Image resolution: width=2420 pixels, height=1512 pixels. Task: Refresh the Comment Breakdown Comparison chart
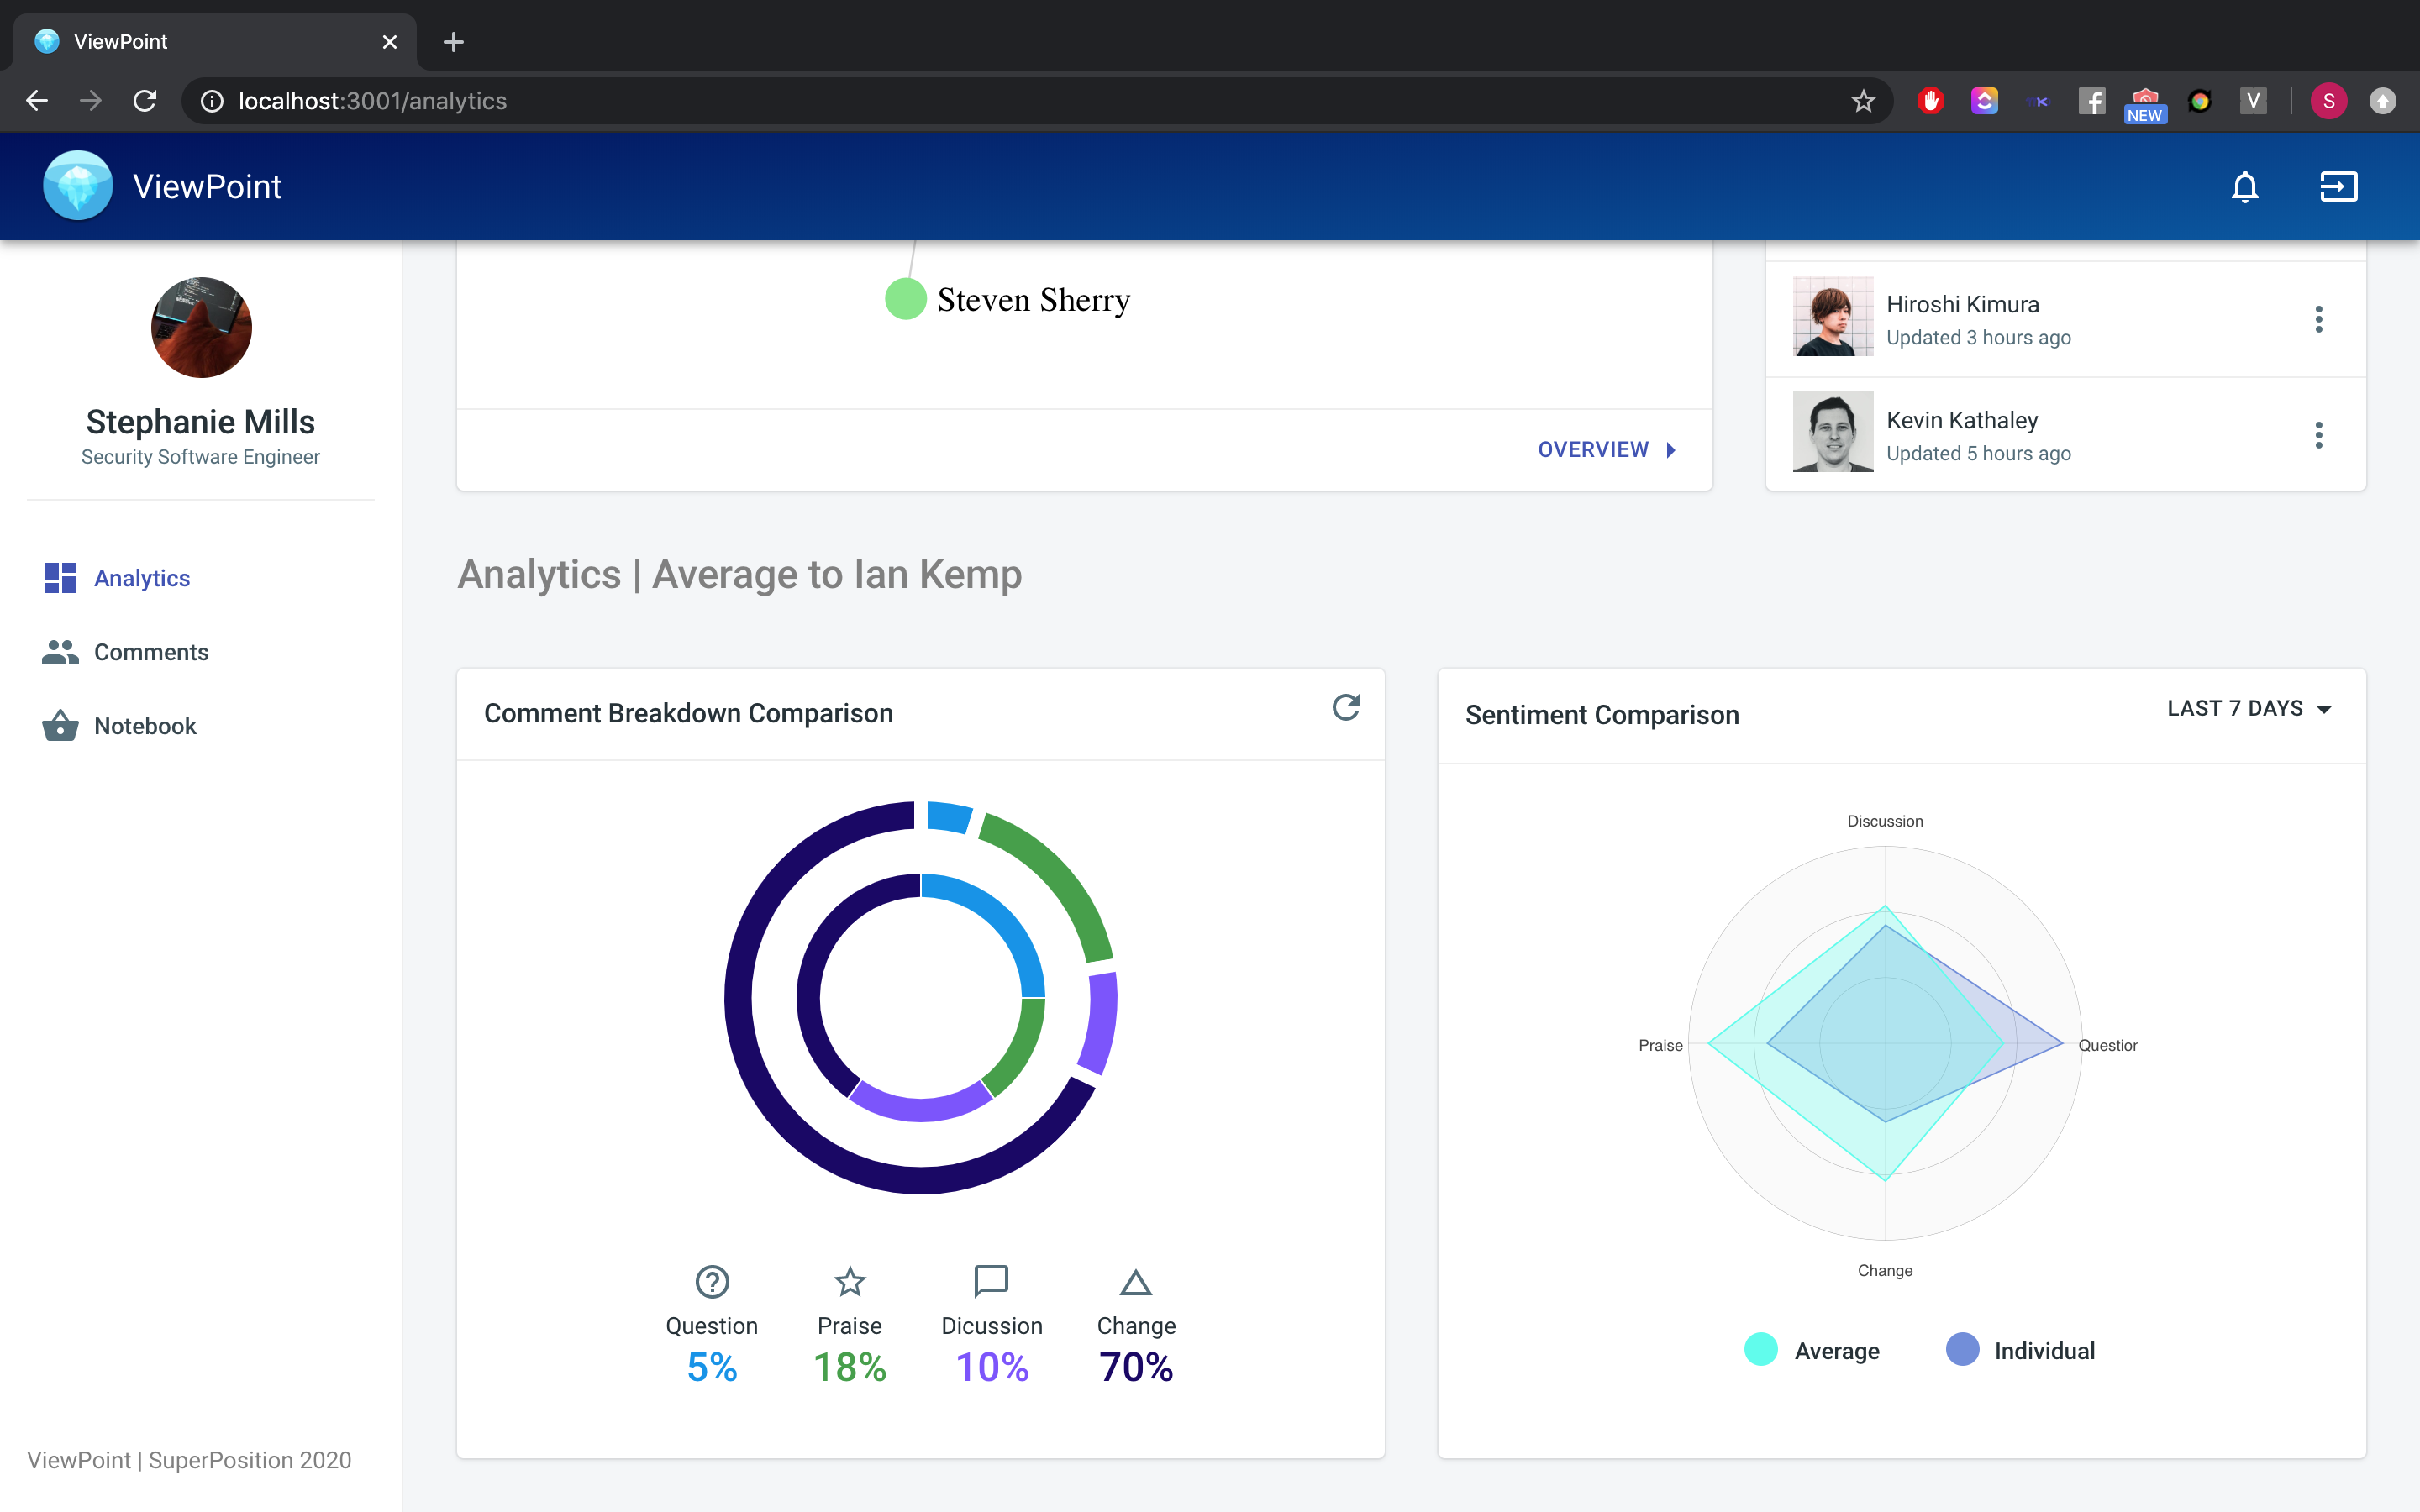1345,708
